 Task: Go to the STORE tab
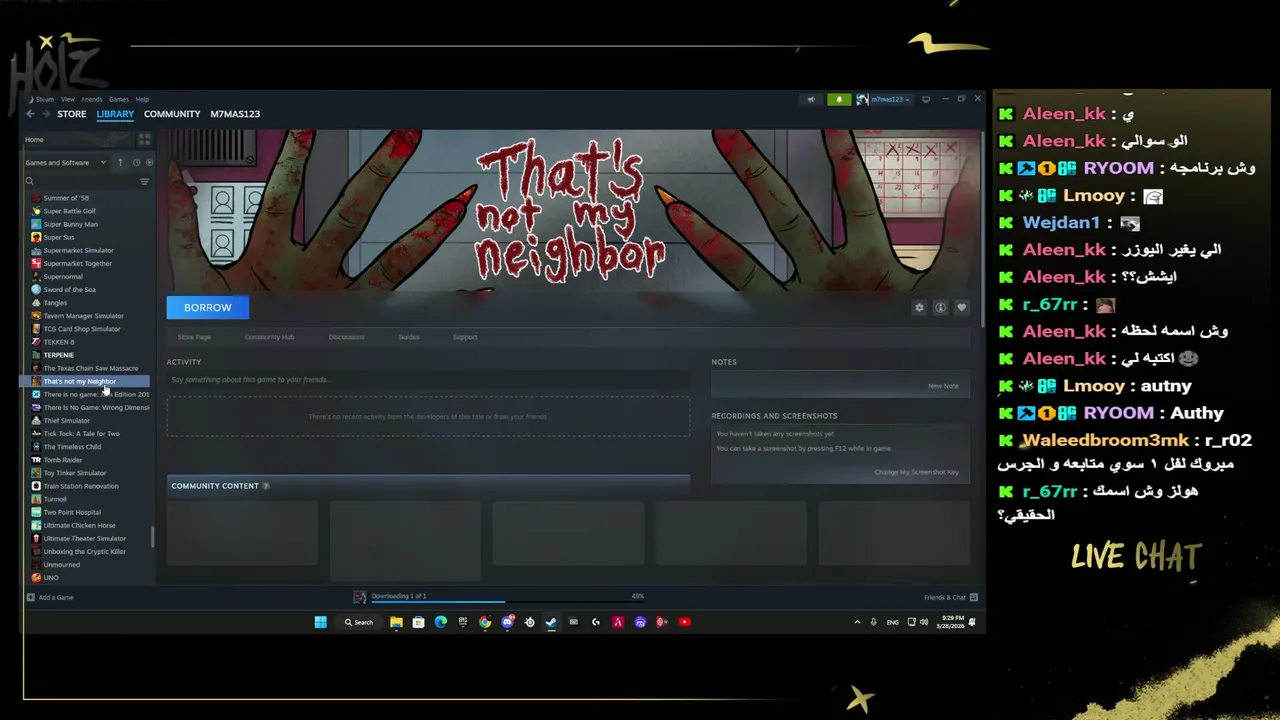coord(72,114)
